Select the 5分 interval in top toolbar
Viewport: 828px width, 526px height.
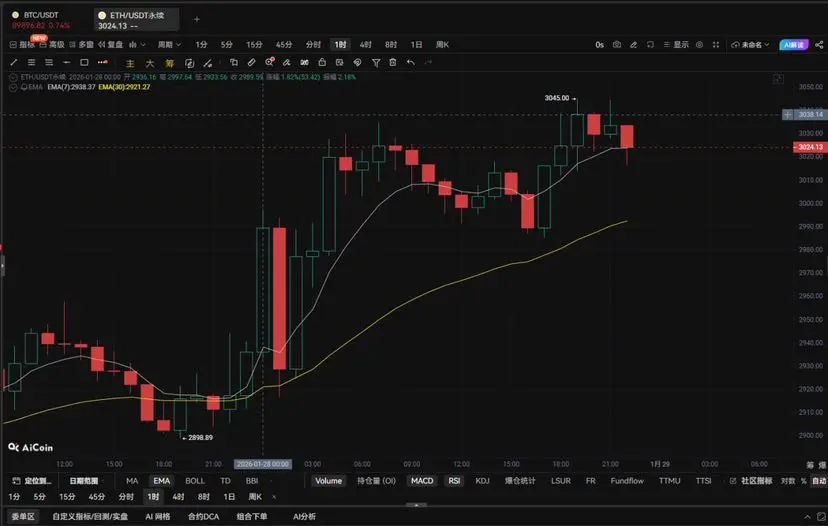(227, 45)
